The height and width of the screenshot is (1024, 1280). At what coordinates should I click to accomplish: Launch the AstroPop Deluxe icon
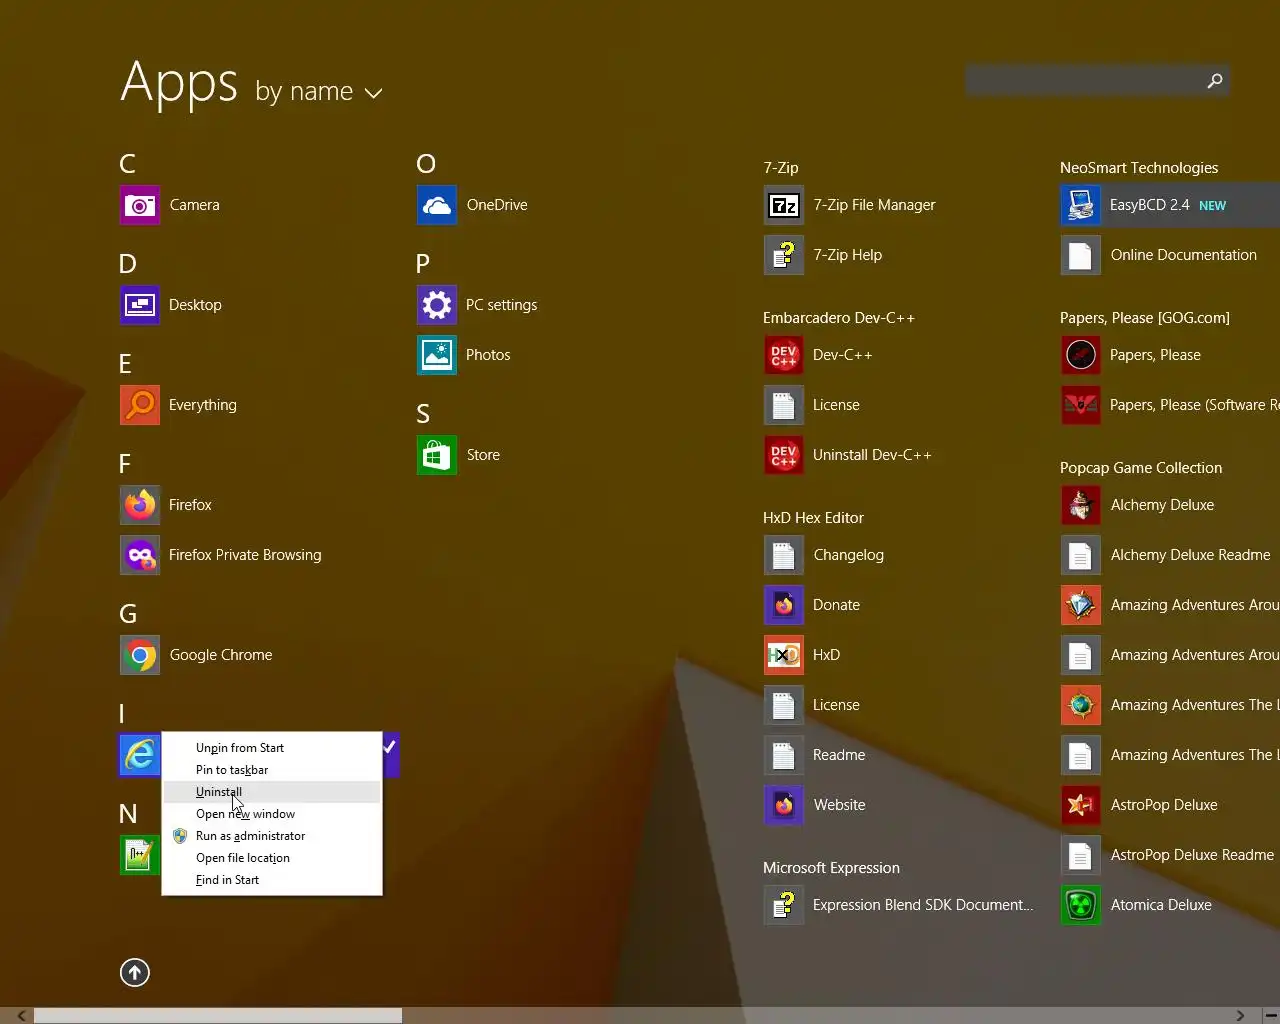coord(1081,805)
